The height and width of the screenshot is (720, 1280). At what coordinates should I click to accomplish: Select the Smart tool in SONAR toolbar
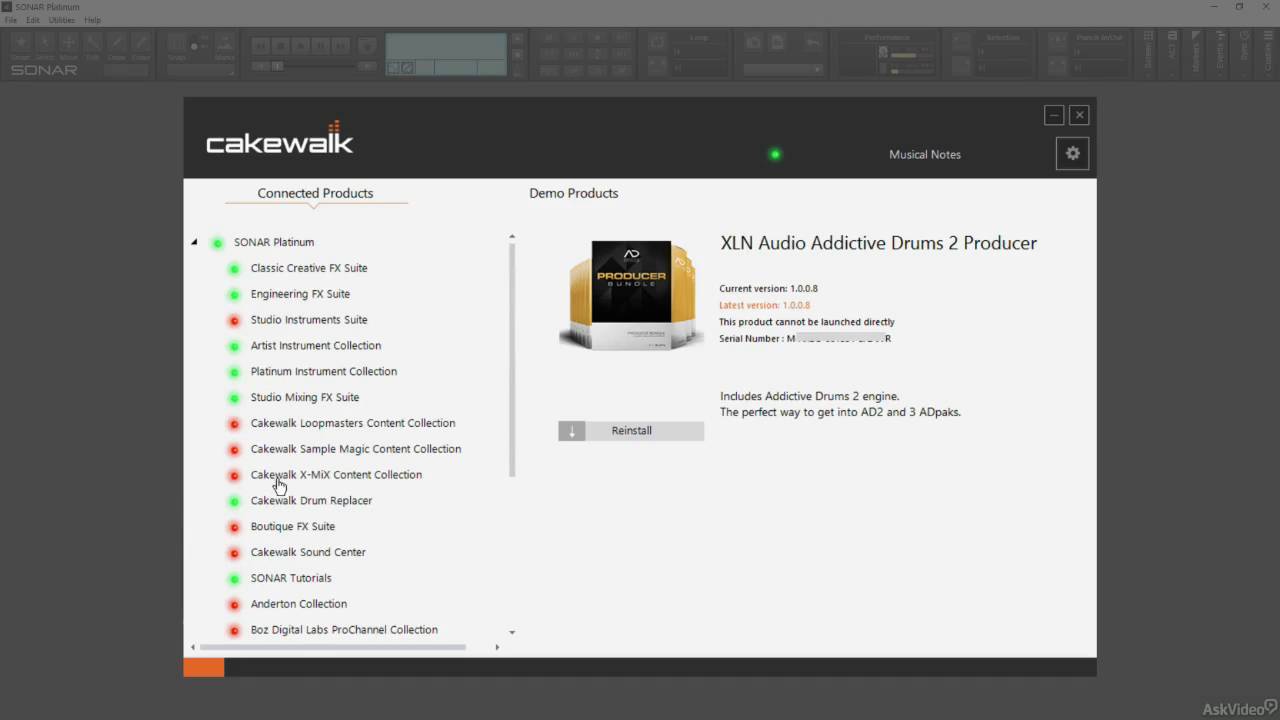click(x=21, y=43)
